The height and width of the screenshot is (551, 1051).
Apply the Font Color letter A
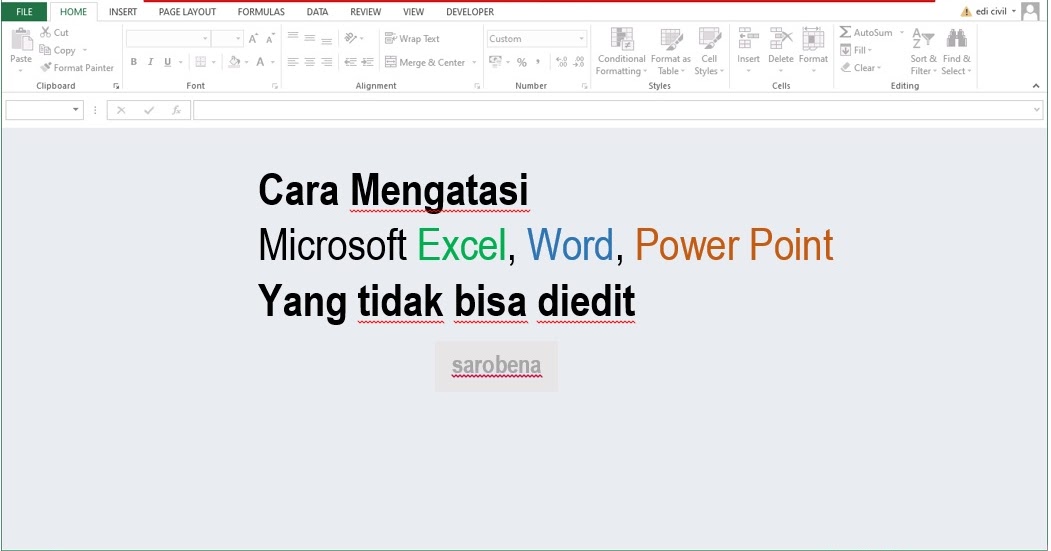pyautogui.click(x=260, y=62)
